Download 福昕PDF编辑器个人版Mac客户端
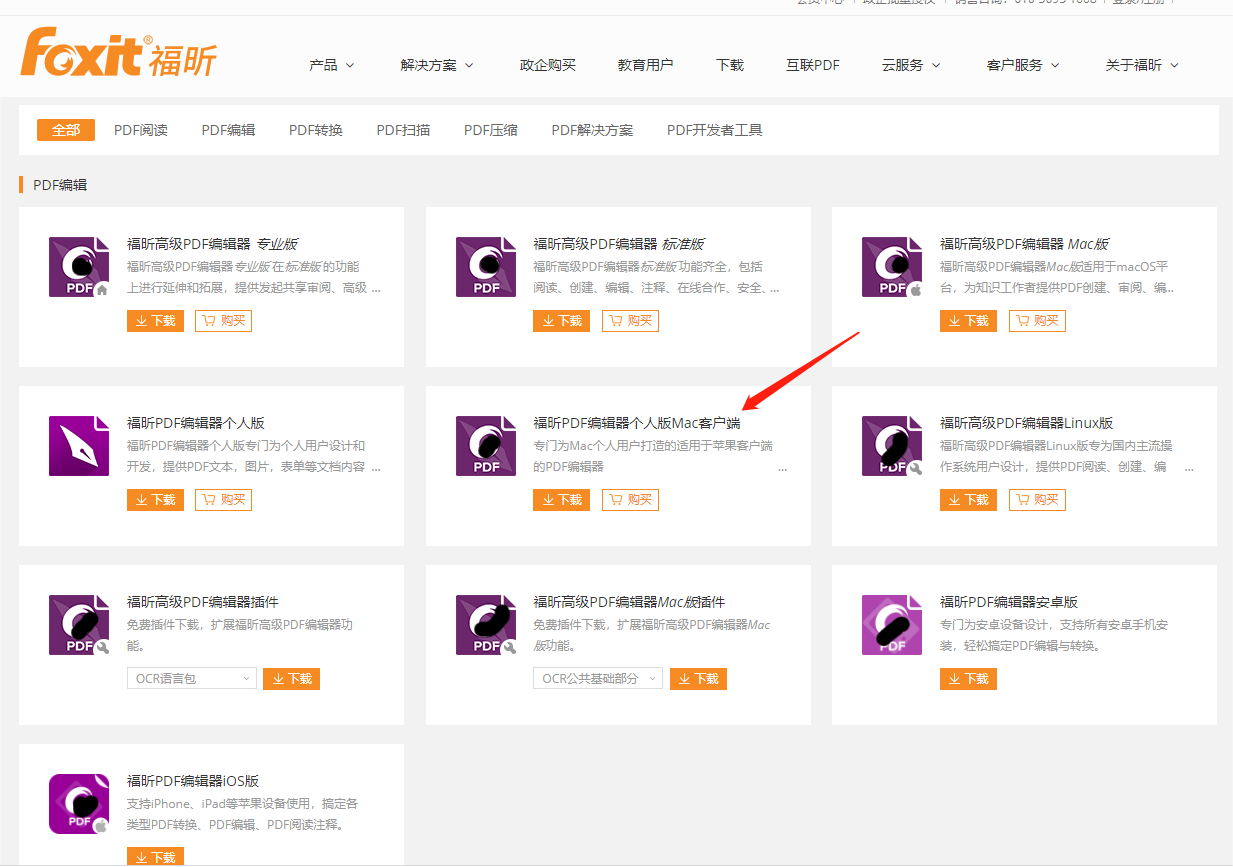This screenshot has width=1233, height=867. pyautogui.click(x=561, y=500)
